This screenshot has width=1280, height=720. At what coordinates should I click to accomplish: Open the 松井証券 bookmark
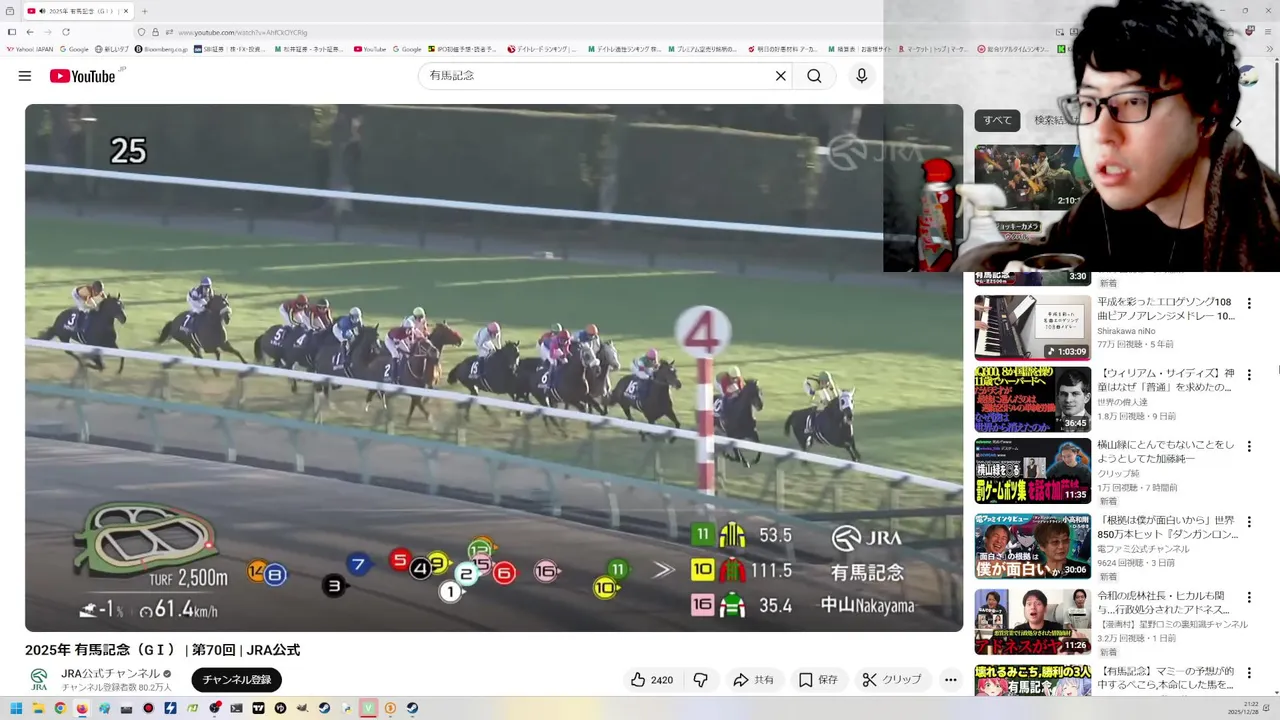pos(309,49)
